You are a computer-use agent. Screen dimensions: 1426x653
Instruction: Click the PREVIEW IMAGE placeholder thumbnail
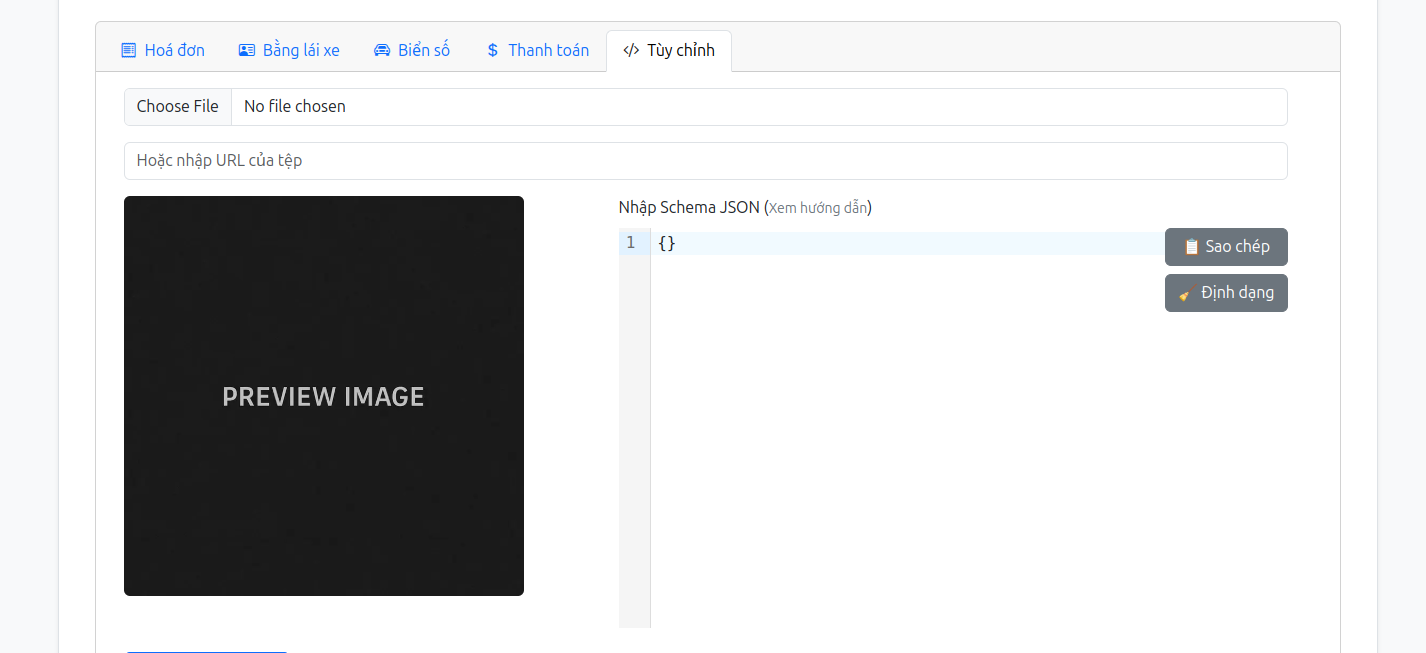point(324,396)
